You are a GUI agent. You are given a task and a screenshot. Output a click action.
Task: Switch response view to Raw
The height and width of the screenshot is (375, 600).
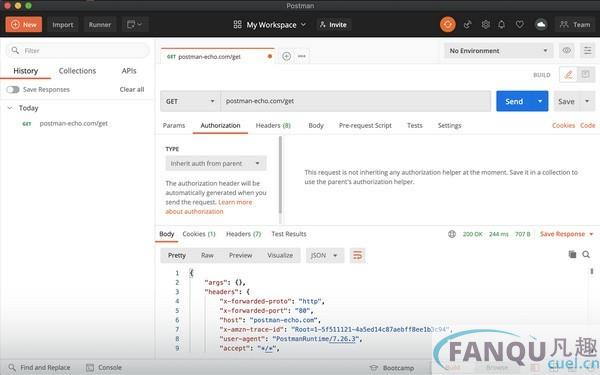pos(207,255)
